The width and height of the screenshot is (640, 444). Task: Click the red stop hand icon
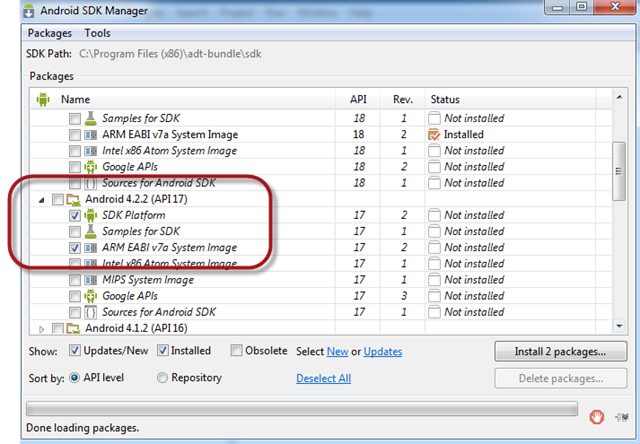click(597, 417)
